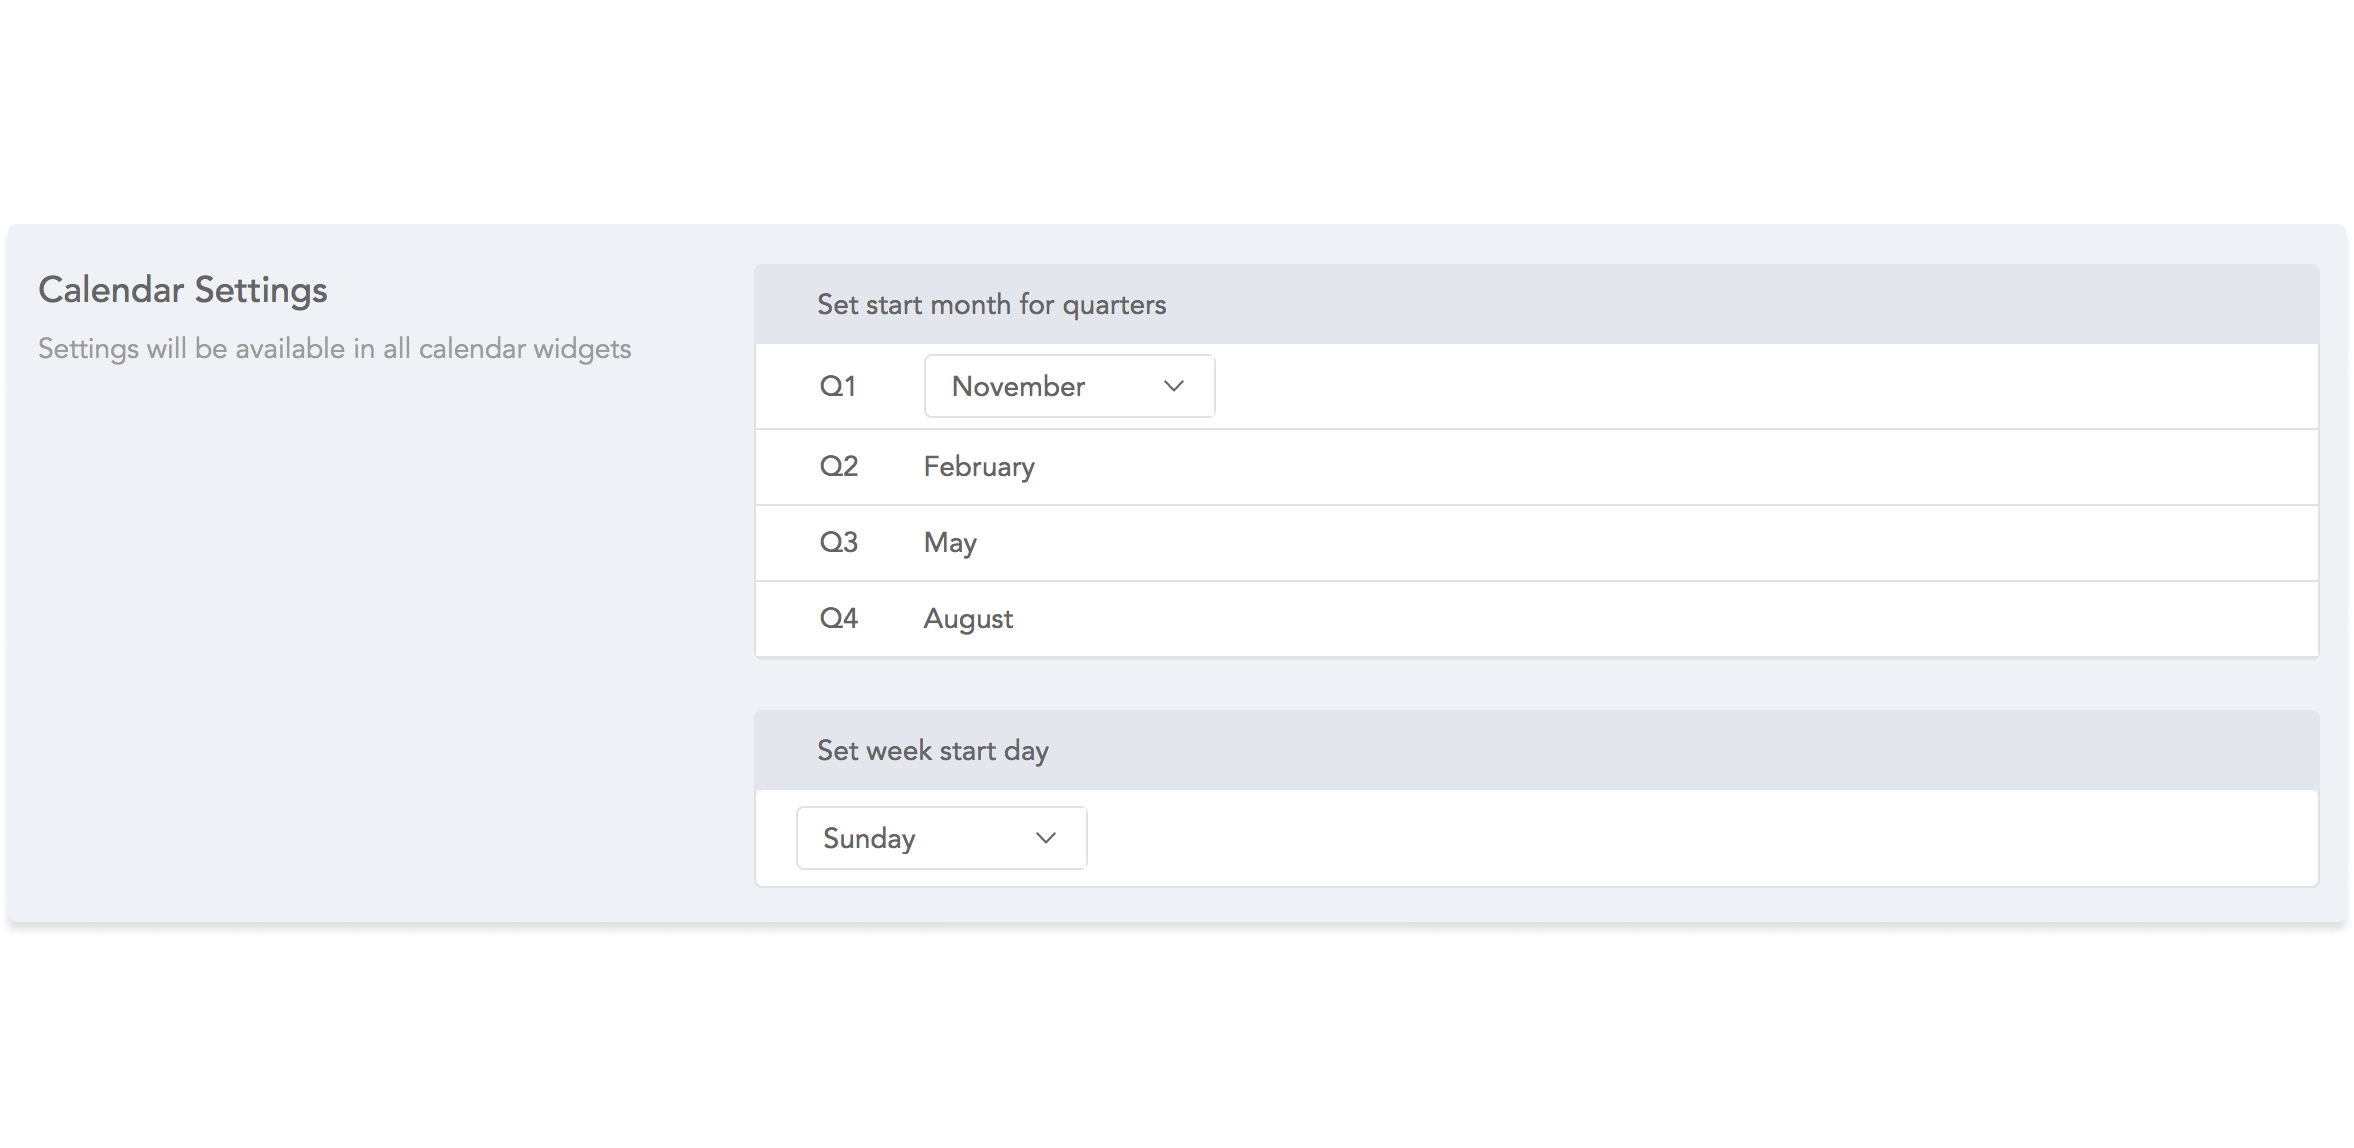Click the Q3 label
The image size is (2354, 1148).
point(839,542)
